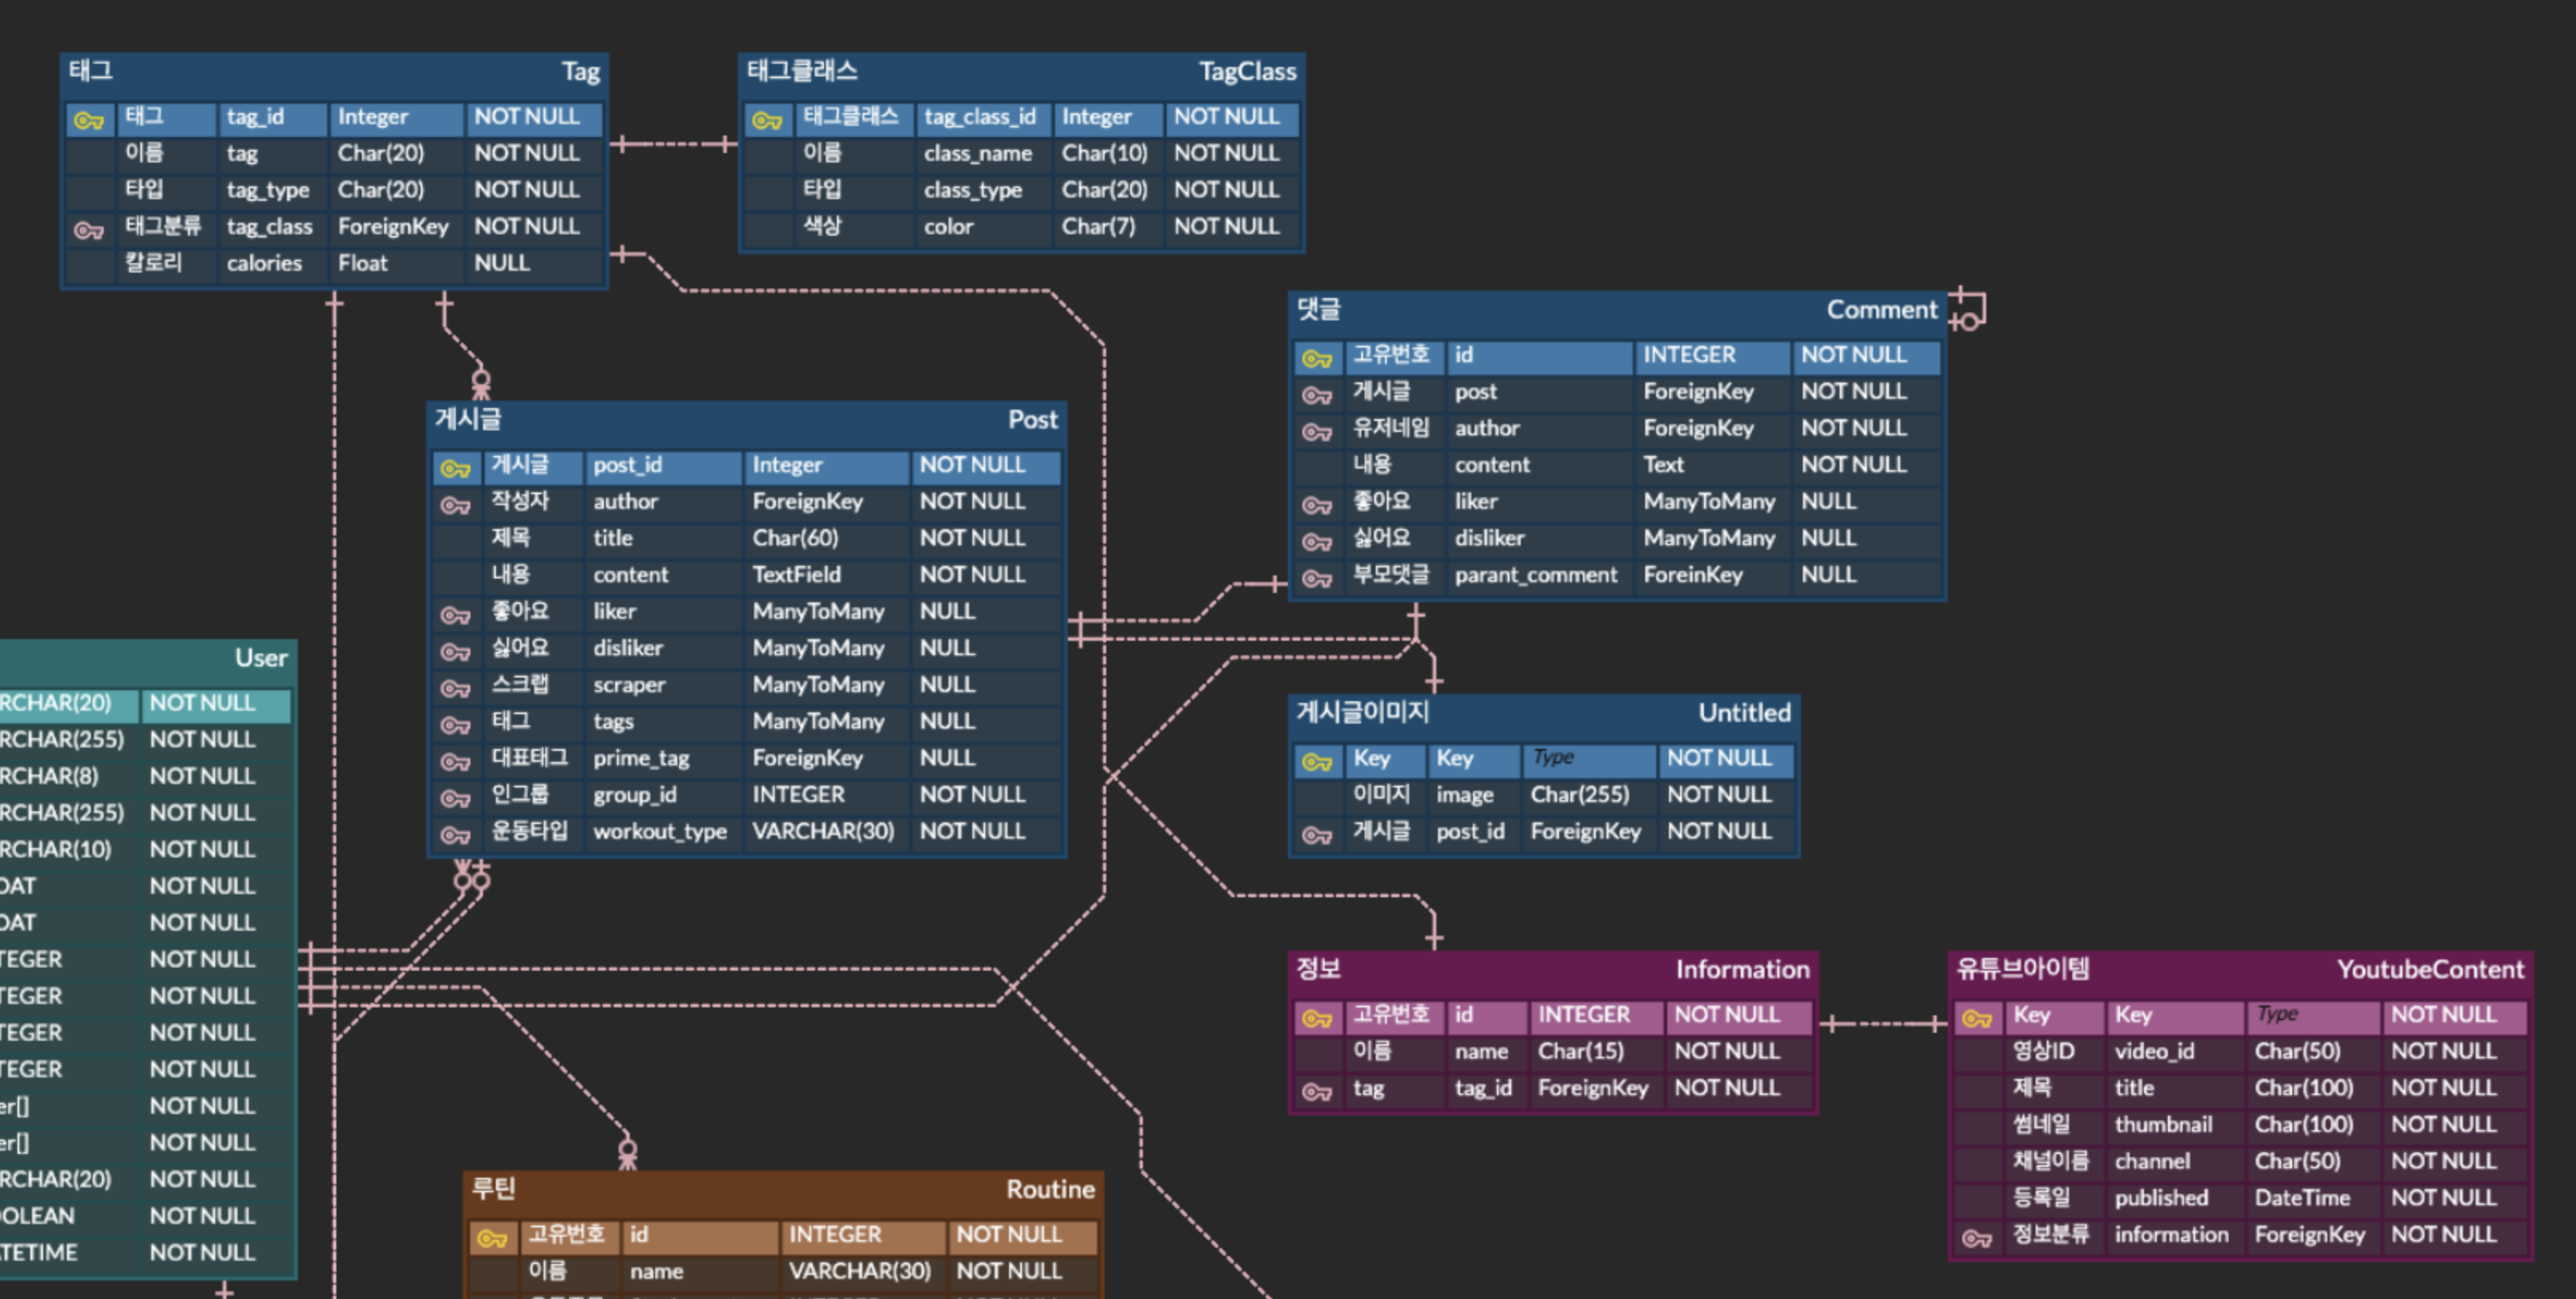Click the TextField type of Post content
Screen dimensions: 2576x1299
pos(796,575)
